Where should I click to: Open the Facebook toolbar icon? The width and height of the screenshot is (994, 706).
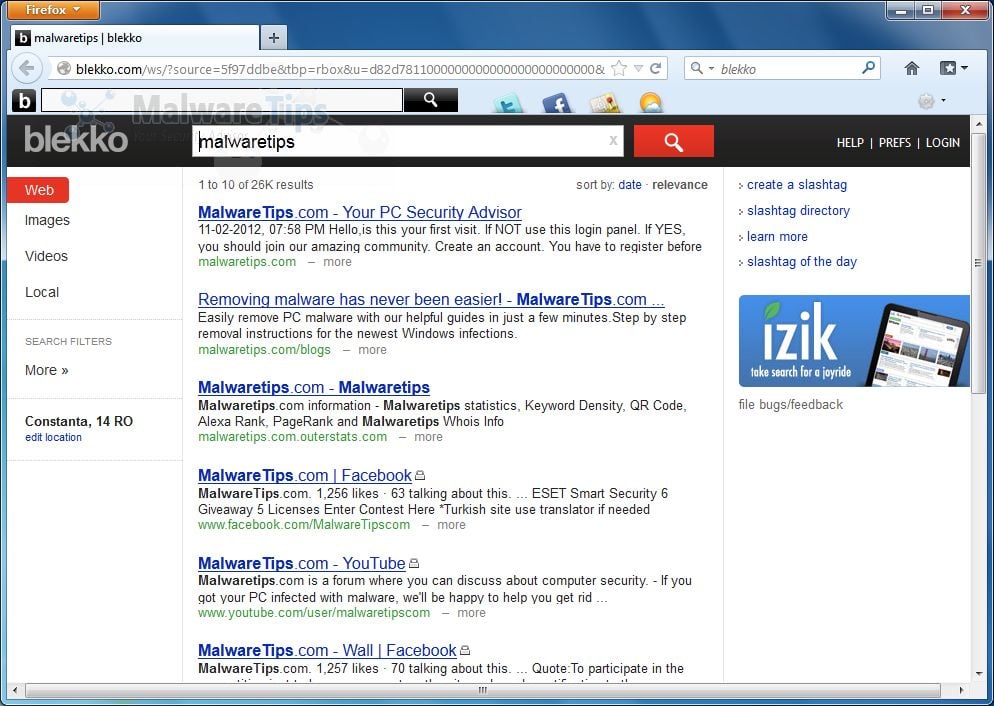click(x=557, y=103)
